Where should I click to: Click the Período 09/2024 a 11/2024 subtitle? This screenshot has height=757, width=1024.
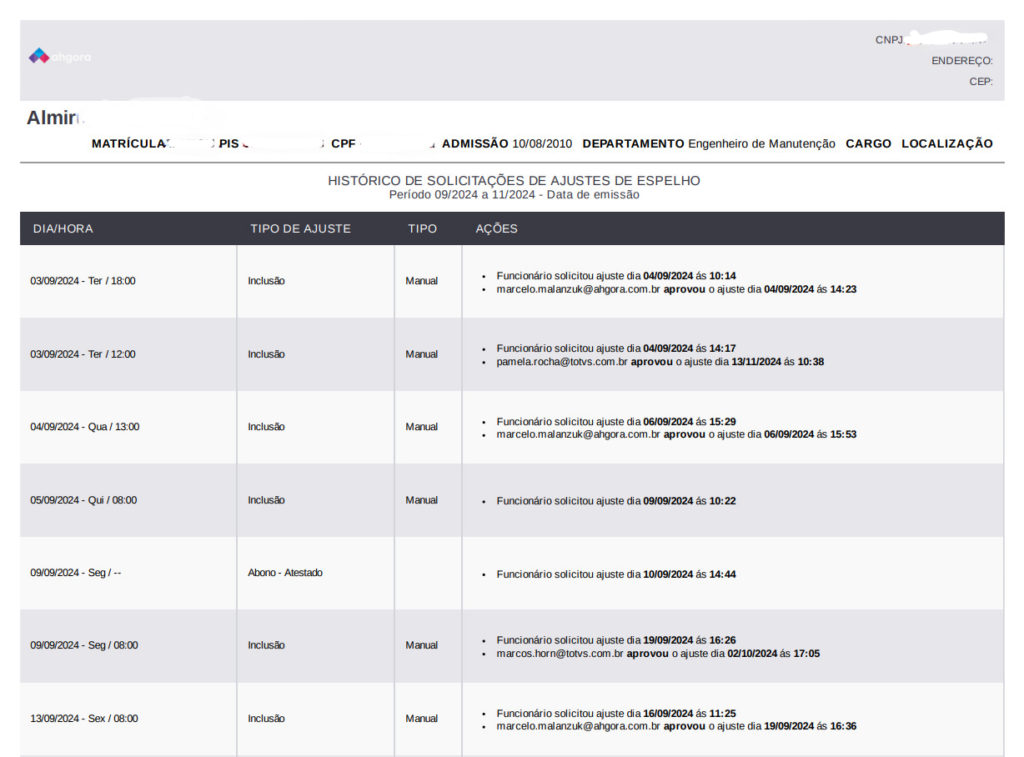[514, 195]
